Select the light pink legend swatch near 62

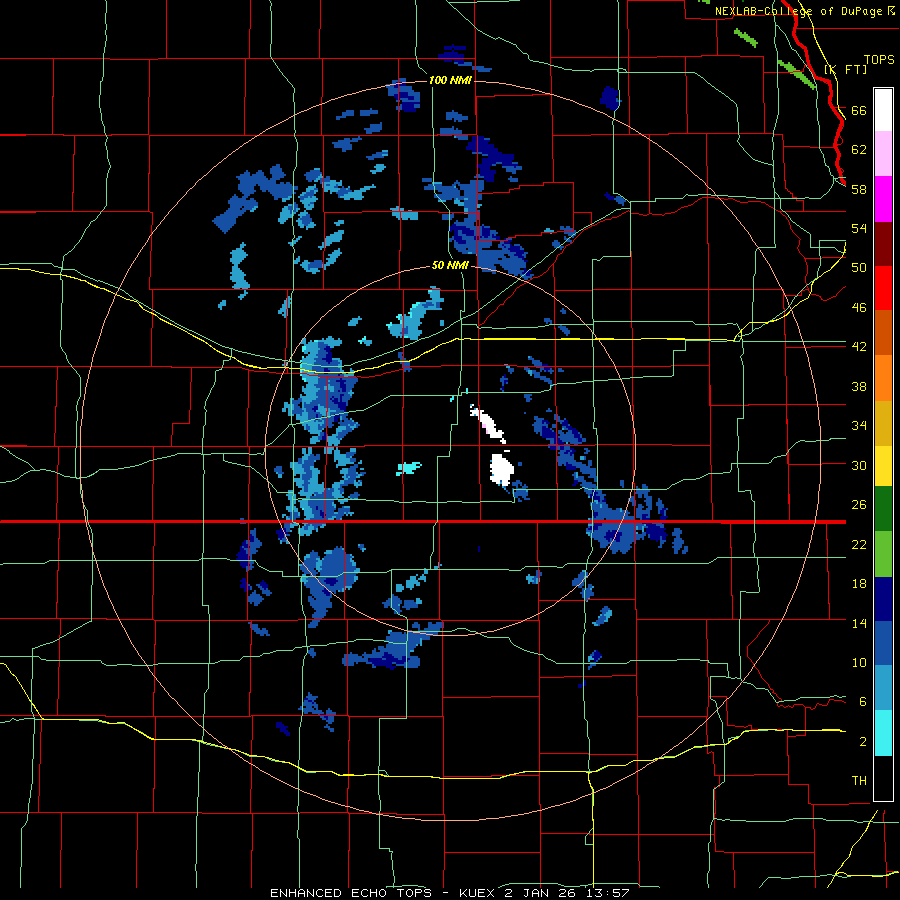[883, 154]
